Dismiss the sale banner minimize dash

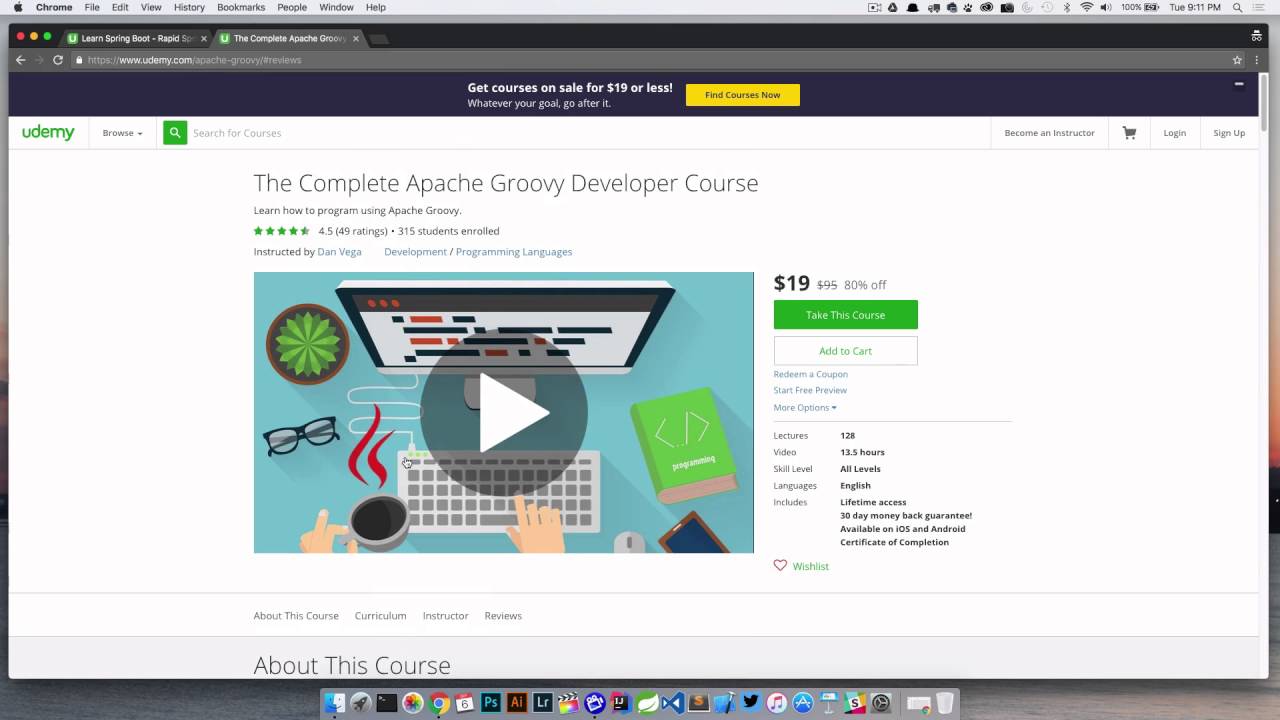(1239, 84)
